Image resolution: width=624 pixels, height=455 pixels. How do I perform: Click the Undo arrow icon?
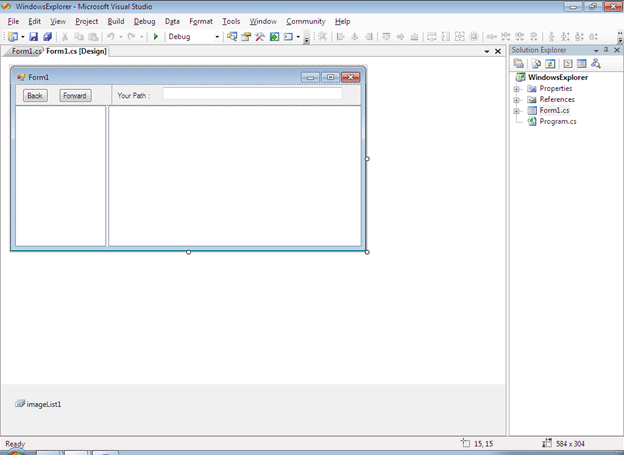pyautogui.click(x=111, y=37)
